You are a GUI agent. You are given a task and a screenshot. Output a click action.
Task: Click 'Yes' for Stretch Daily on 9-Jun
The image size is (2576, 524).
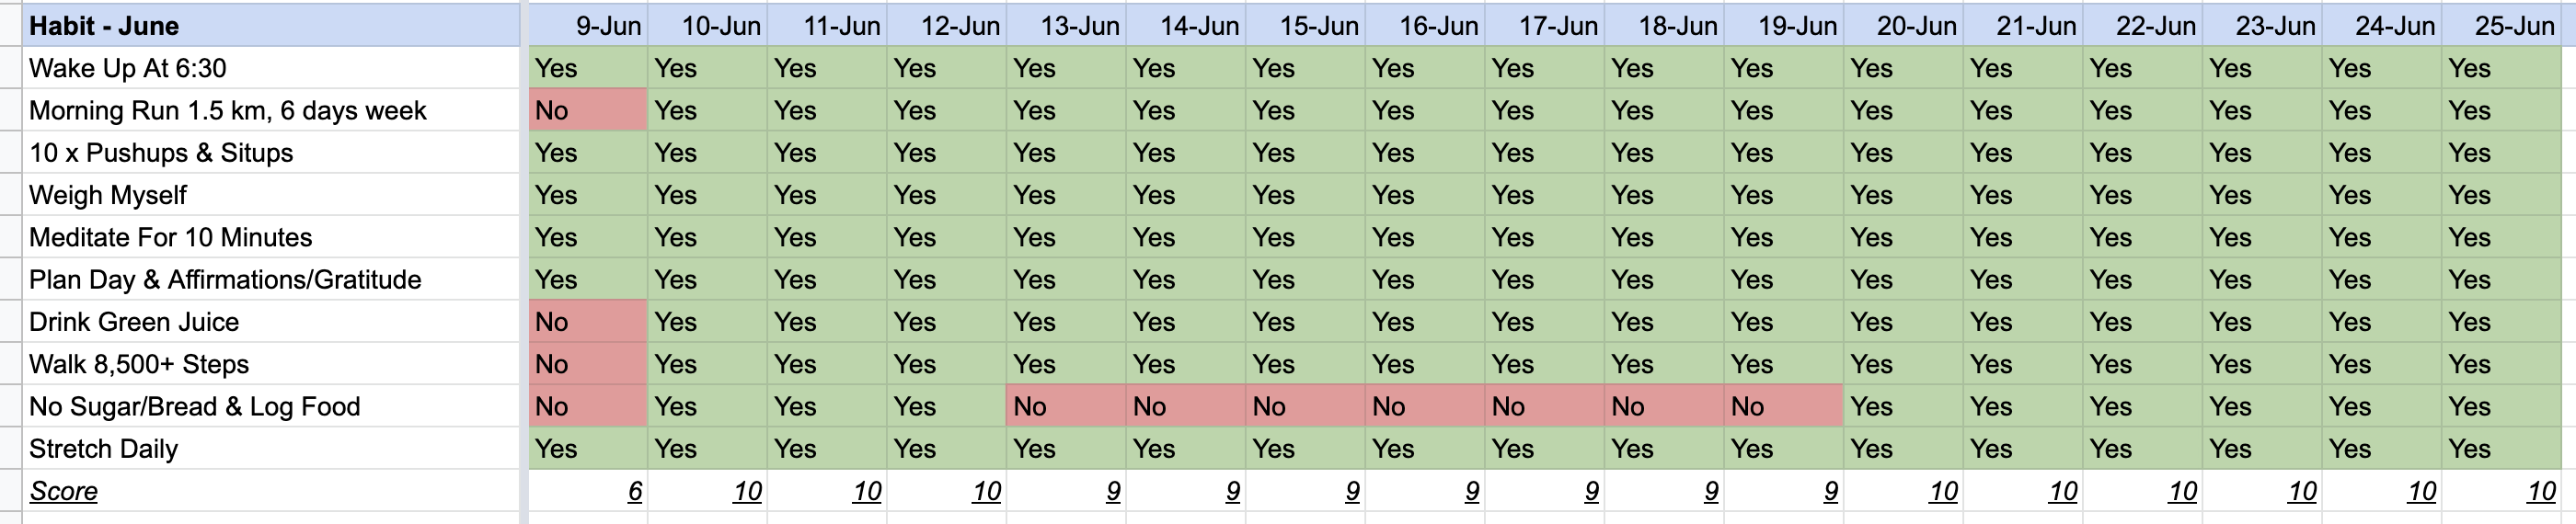588,449
